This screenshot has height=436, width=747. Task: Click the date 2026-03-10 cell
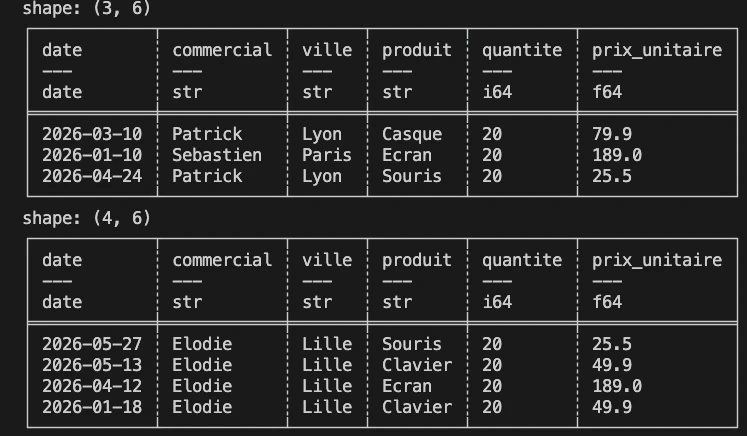click(92, 134)
